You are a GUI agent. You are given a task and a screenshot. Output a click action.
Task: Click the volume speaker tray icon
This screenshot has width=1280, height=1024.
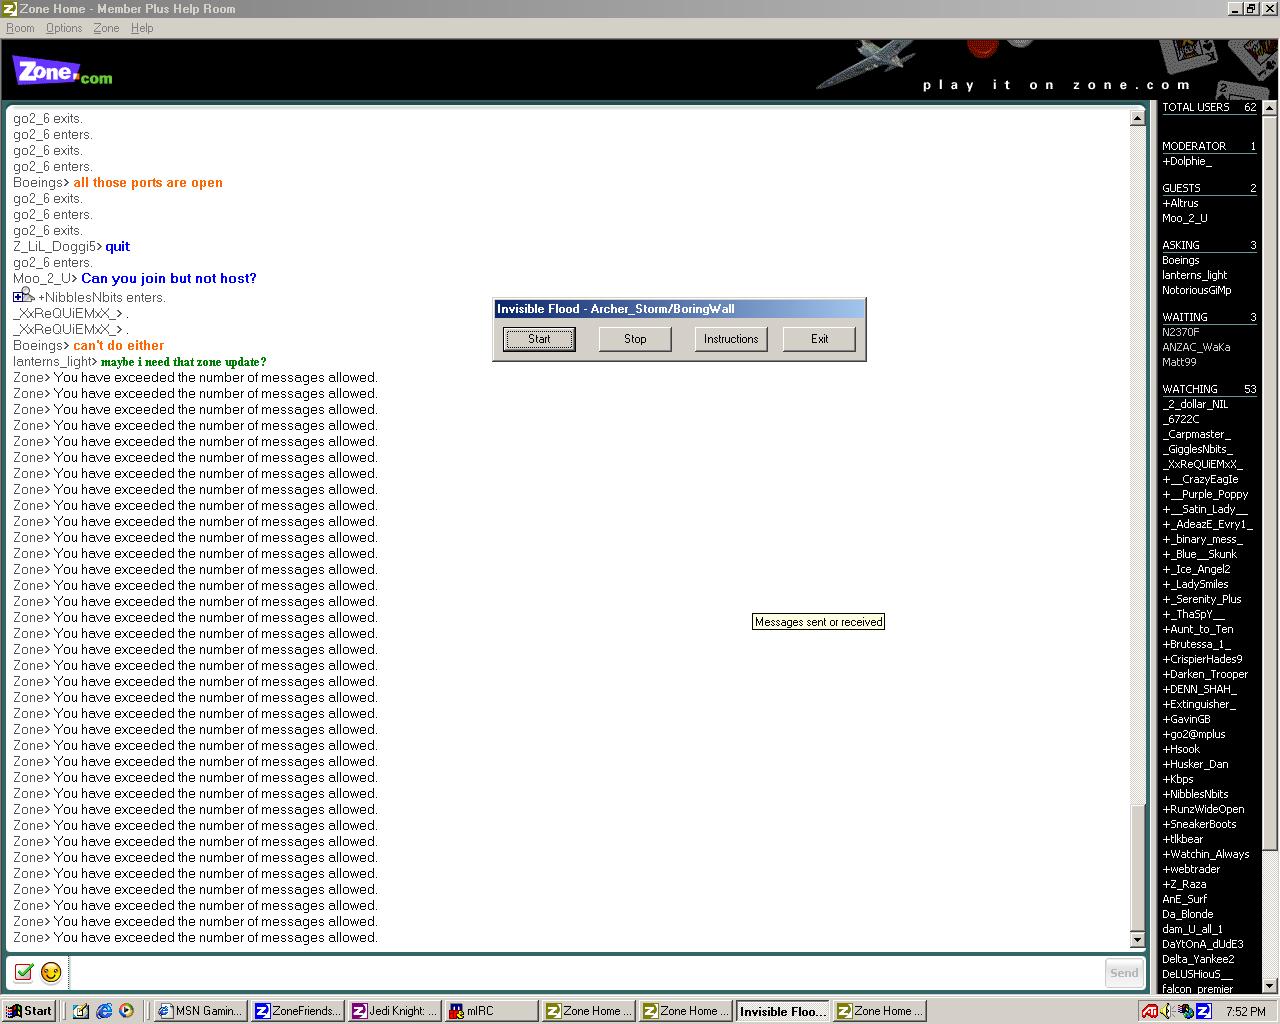pyautogui.click(x=1169, y=1011)
